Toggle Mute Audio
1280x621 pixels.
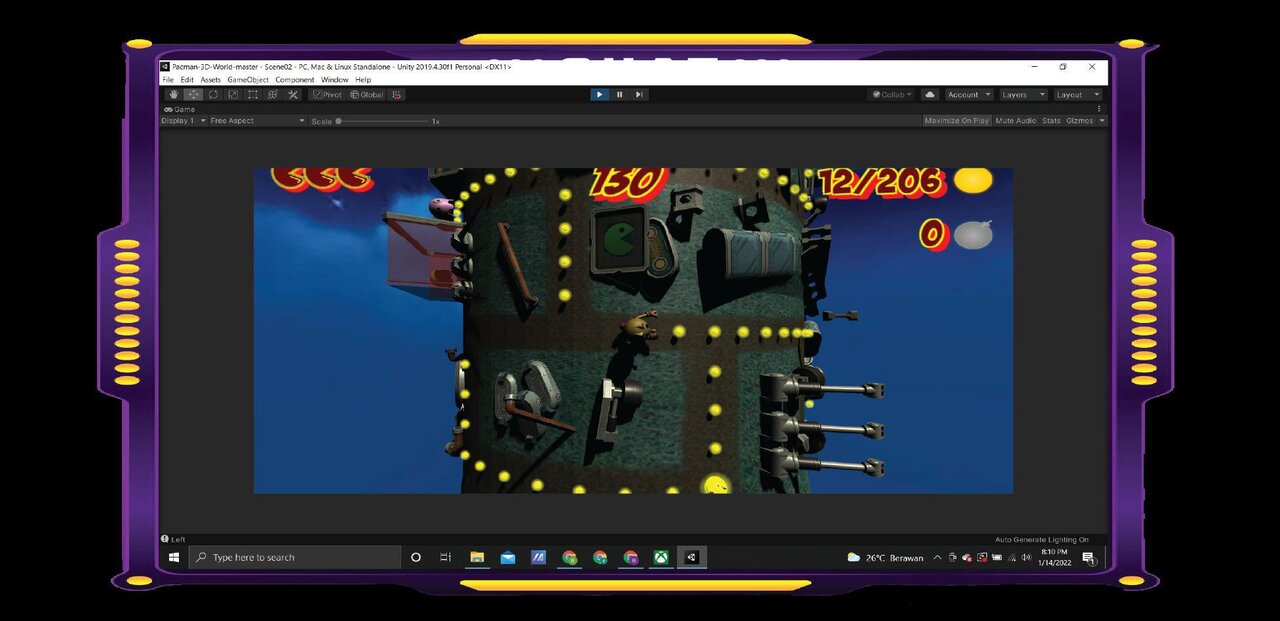(x=1015, y=121)
